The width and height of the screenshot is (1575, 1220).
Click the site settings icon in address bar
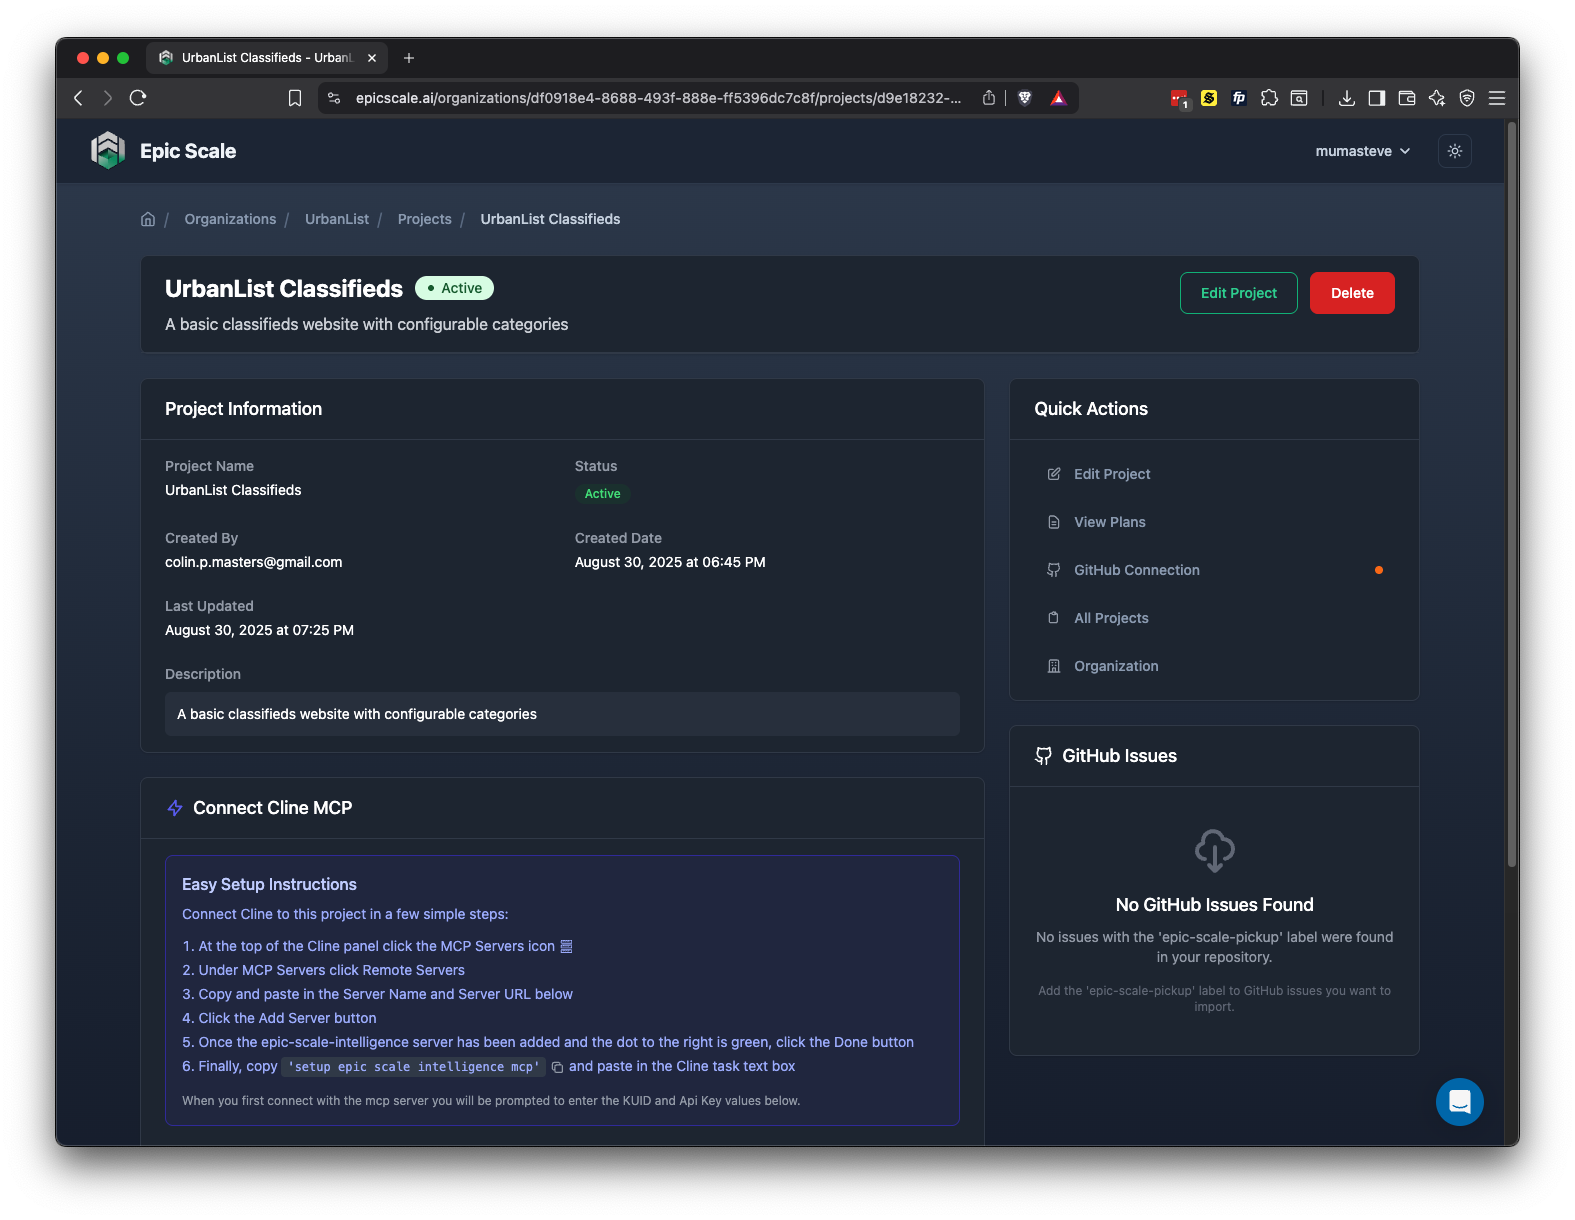(x=335, y=98)
